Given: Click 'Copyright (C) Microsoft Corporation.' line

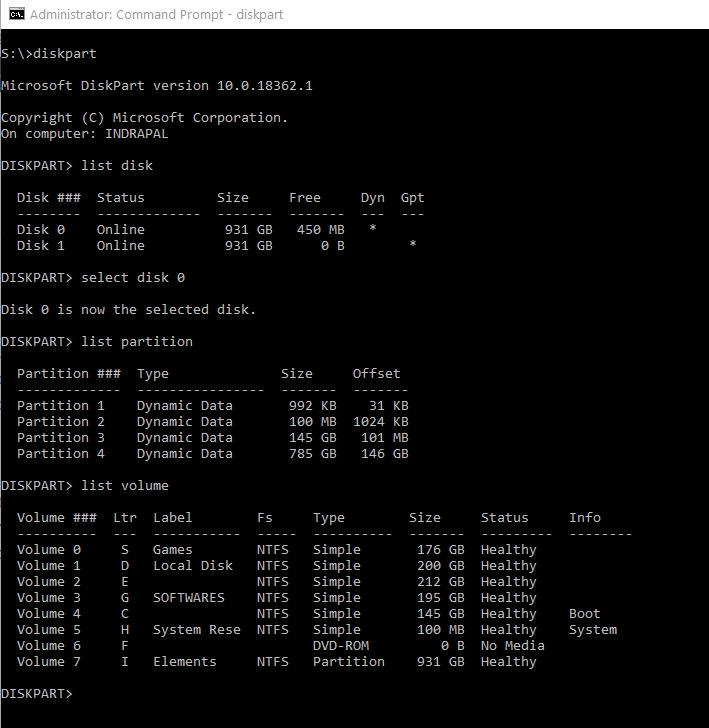Looking at the screenshot, I should tap(144, 117).
